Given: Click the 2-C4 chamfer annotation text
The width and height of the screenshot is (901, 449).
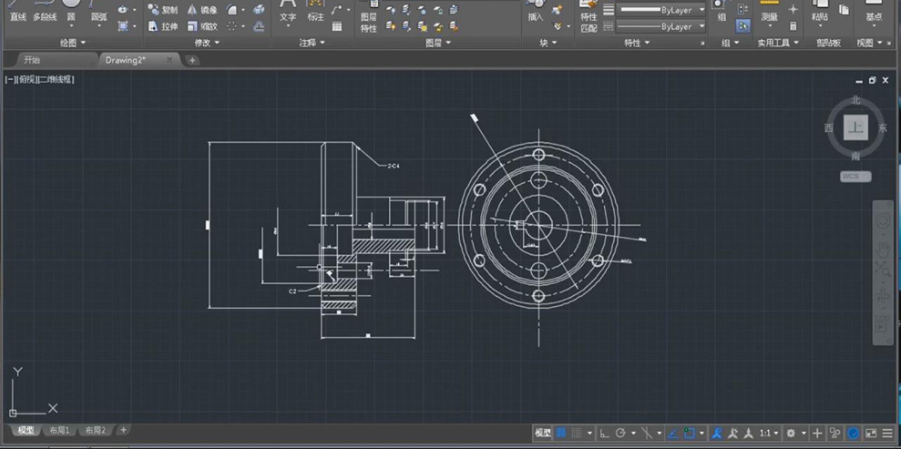Looking at the screenshot, I should click(393, 166).
